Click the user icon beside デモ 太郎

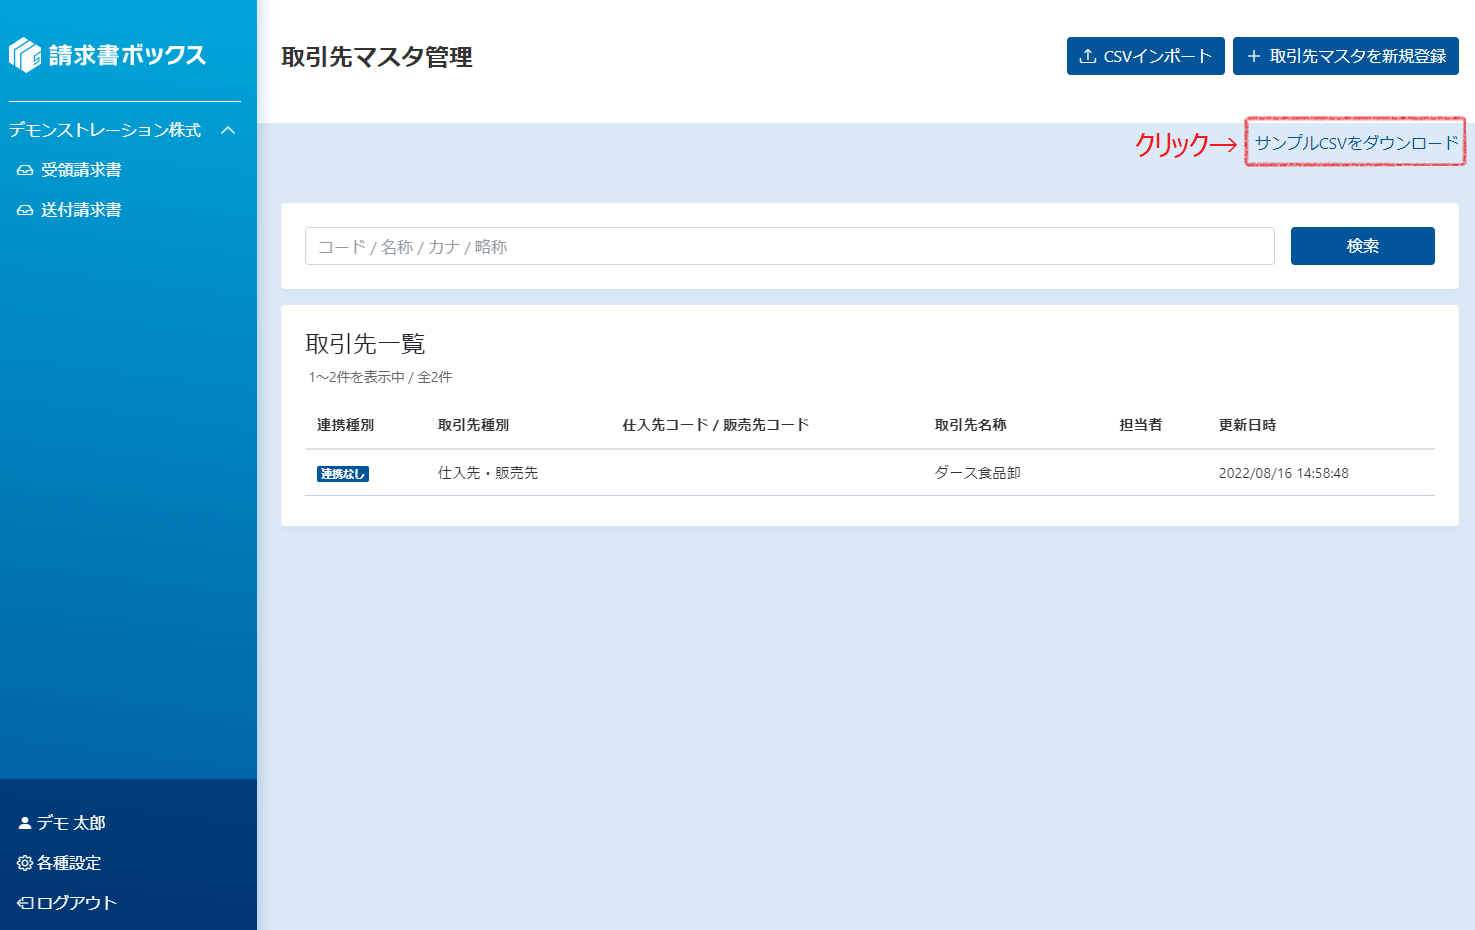[x=25, y=823]
